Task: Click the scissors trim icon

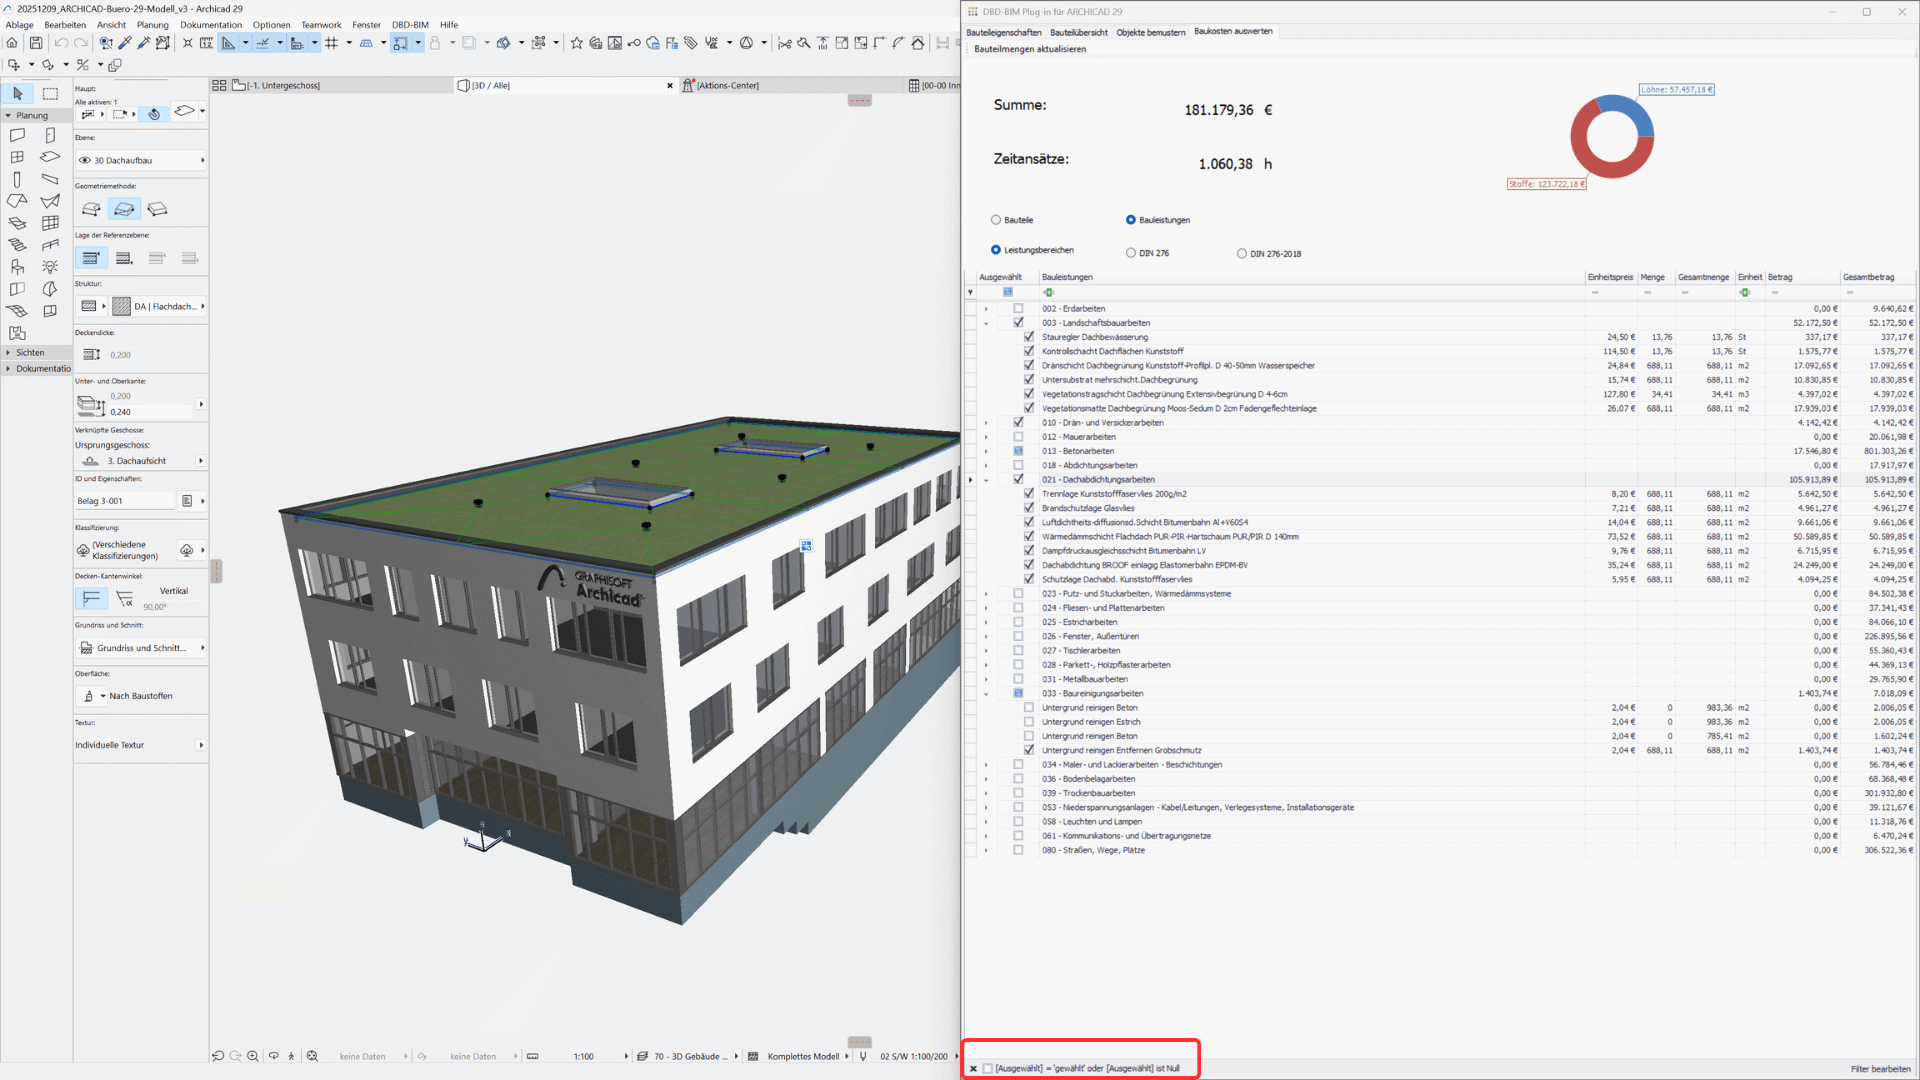Action: [785, 43]
